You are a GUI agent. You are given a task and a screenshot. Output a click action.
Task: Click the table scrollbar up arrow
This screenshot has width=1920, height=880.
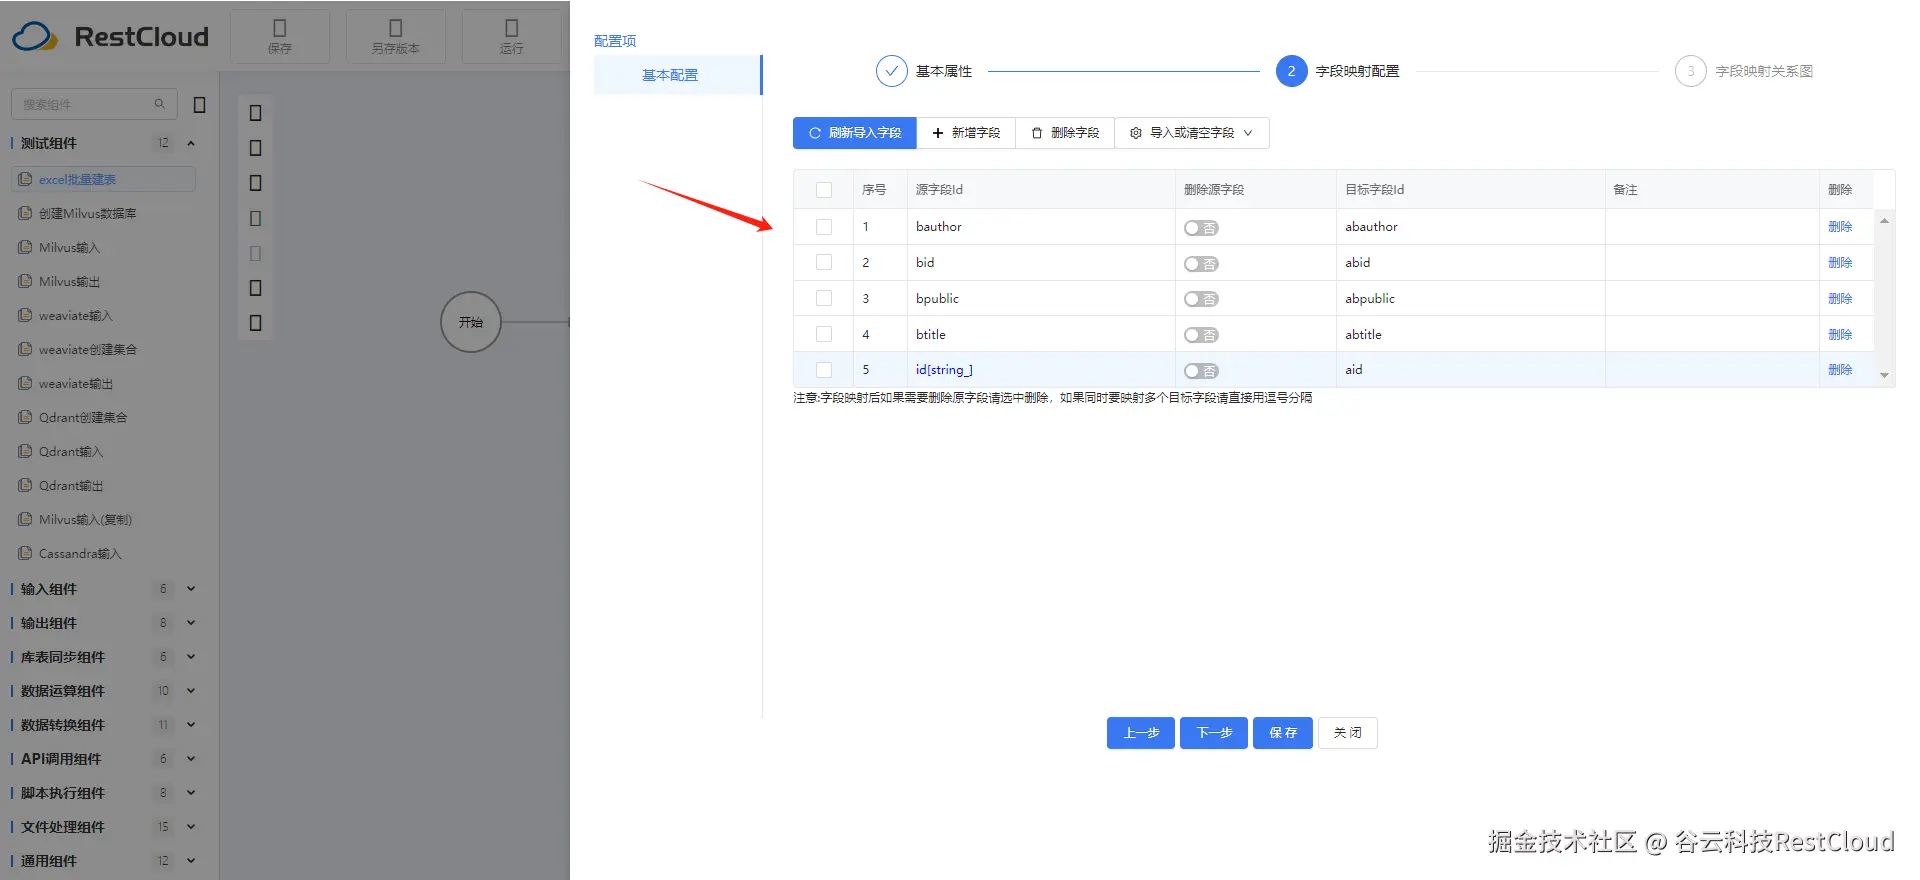(x=1884, y=221)
